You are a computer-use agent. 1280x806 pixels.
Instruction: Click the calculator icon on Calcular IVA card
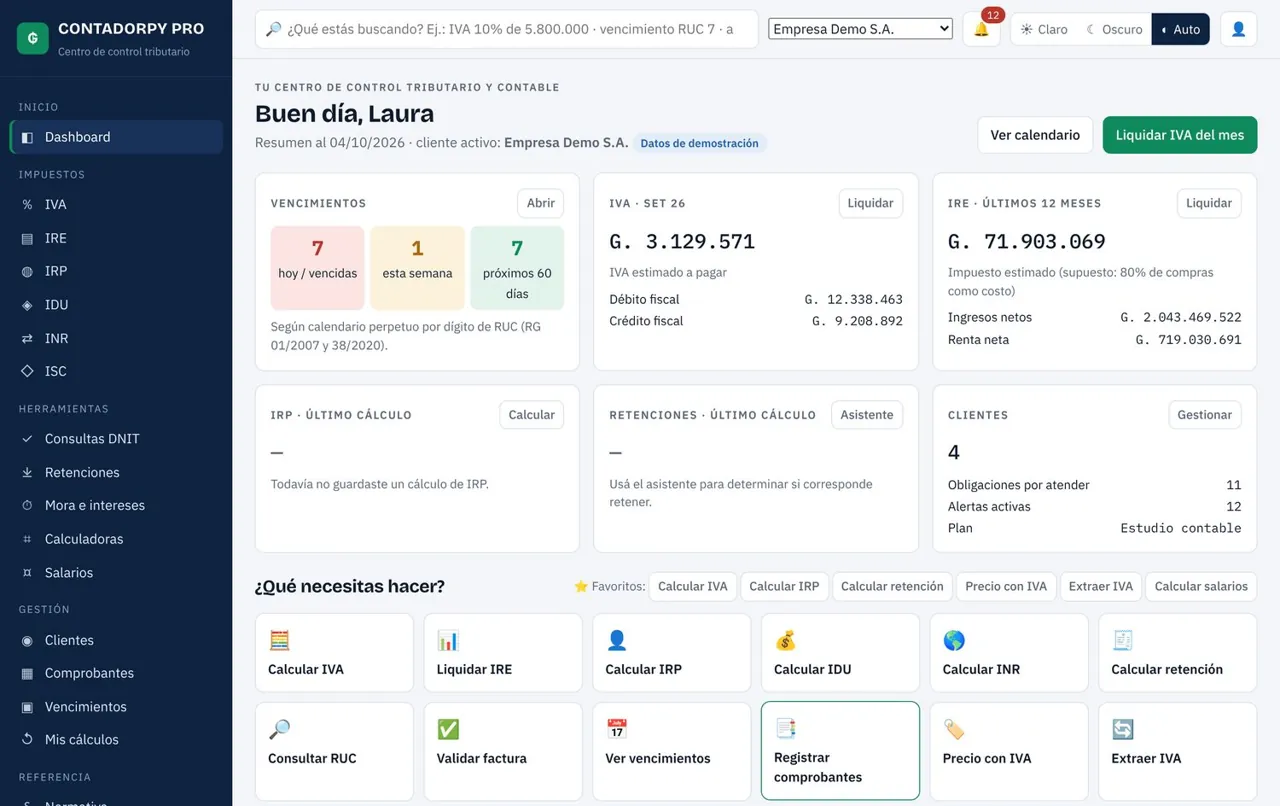[279, 640]
